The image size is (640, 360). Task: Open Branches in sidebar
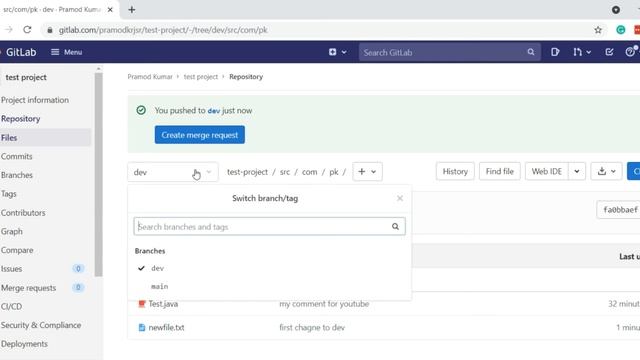17,175
